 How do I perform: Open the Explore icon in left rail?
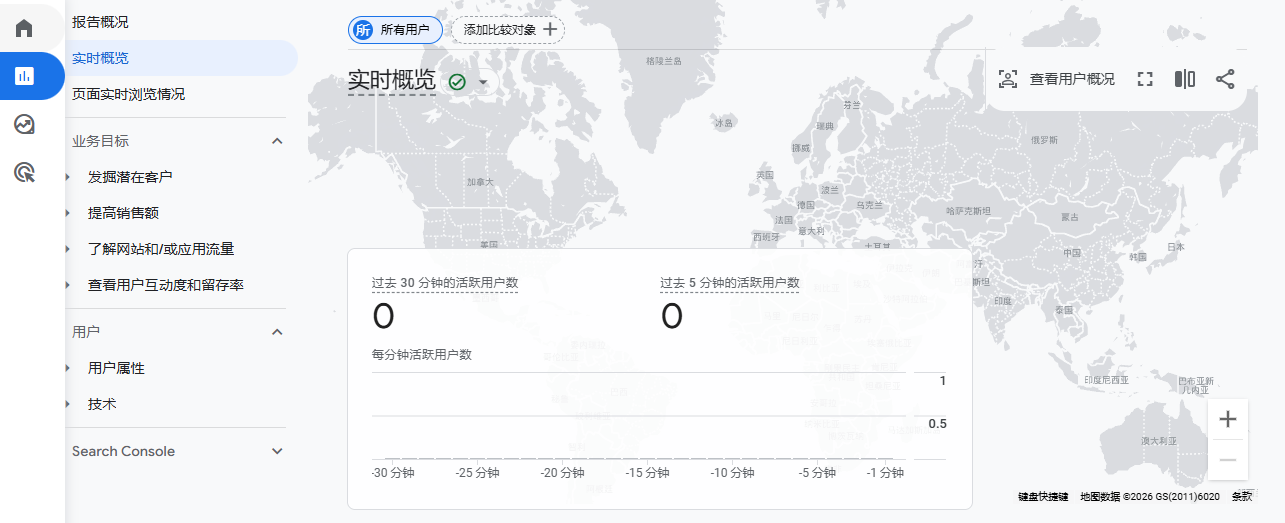[x=24, y=124]
